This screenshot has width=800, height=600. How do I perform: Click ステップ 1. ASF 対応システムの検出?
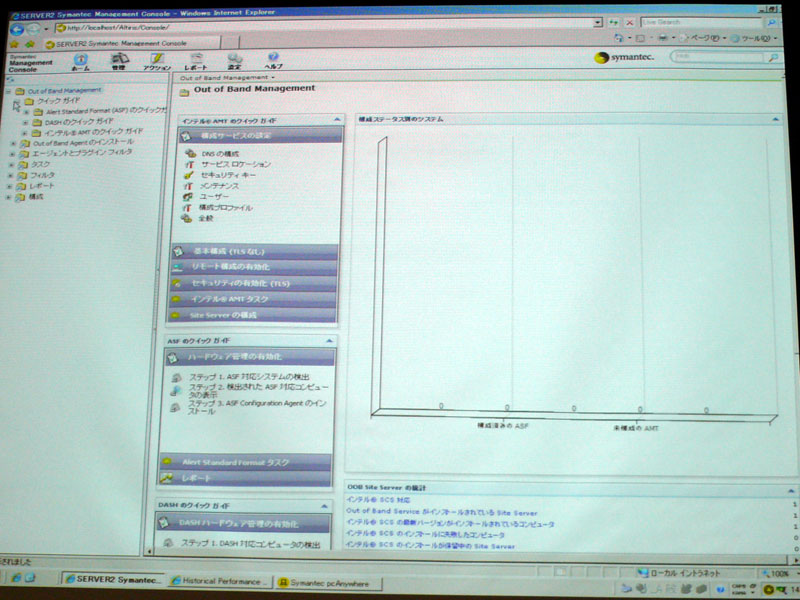(249, 377)
